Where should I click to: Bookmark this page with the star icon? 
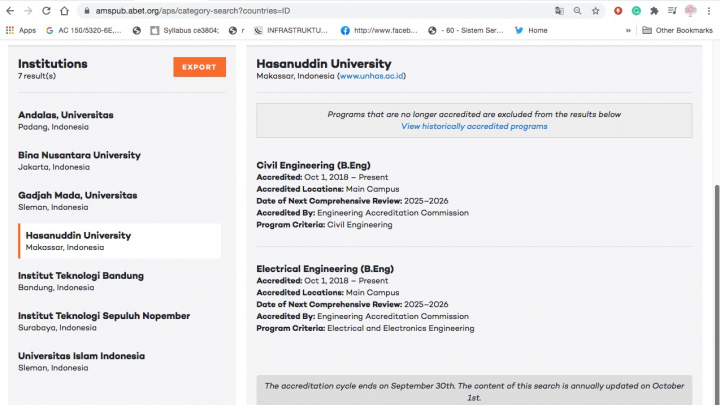[596, 10]
